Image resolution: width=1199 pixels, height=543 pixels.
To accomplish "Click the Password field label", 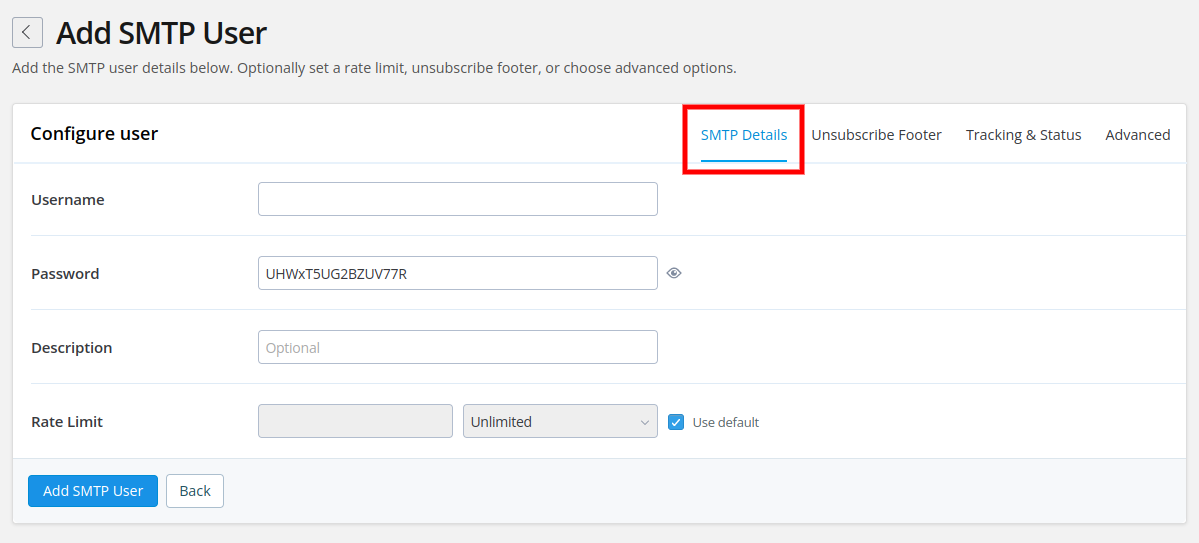I will (65, 274).
